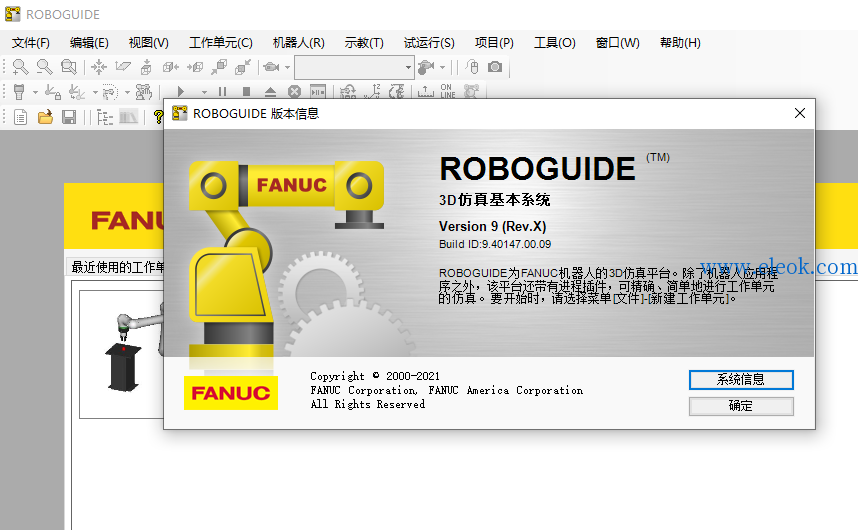This screenshot has height=530, width=858.
Task: Click the video record camera icon
Action: click(426, 67)
